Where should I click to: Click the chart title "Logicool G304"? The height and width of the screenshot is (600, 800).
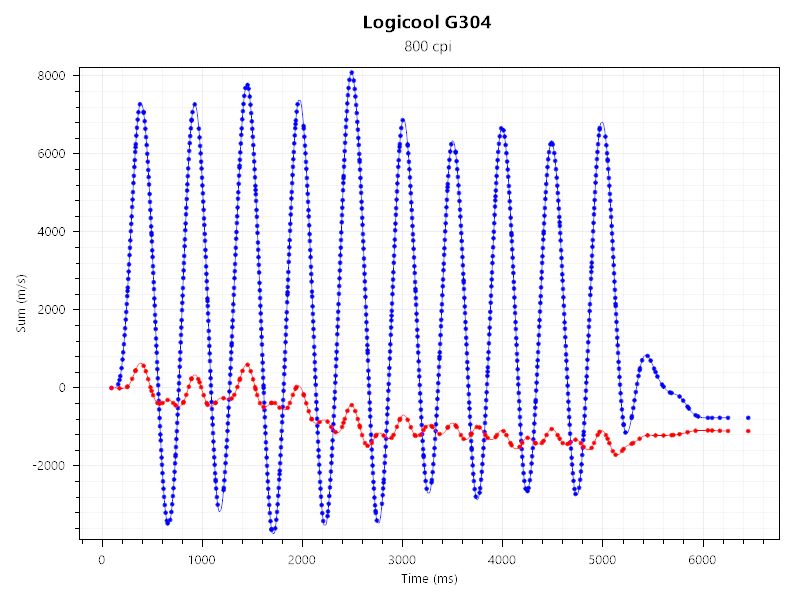(x=427, y=22)
